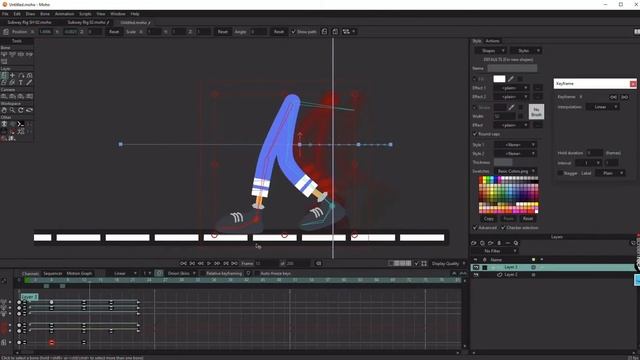640x360 pixels.
Task: Open the Swatches Basic Colors.png dropdown
Action: tap(515, 171)
